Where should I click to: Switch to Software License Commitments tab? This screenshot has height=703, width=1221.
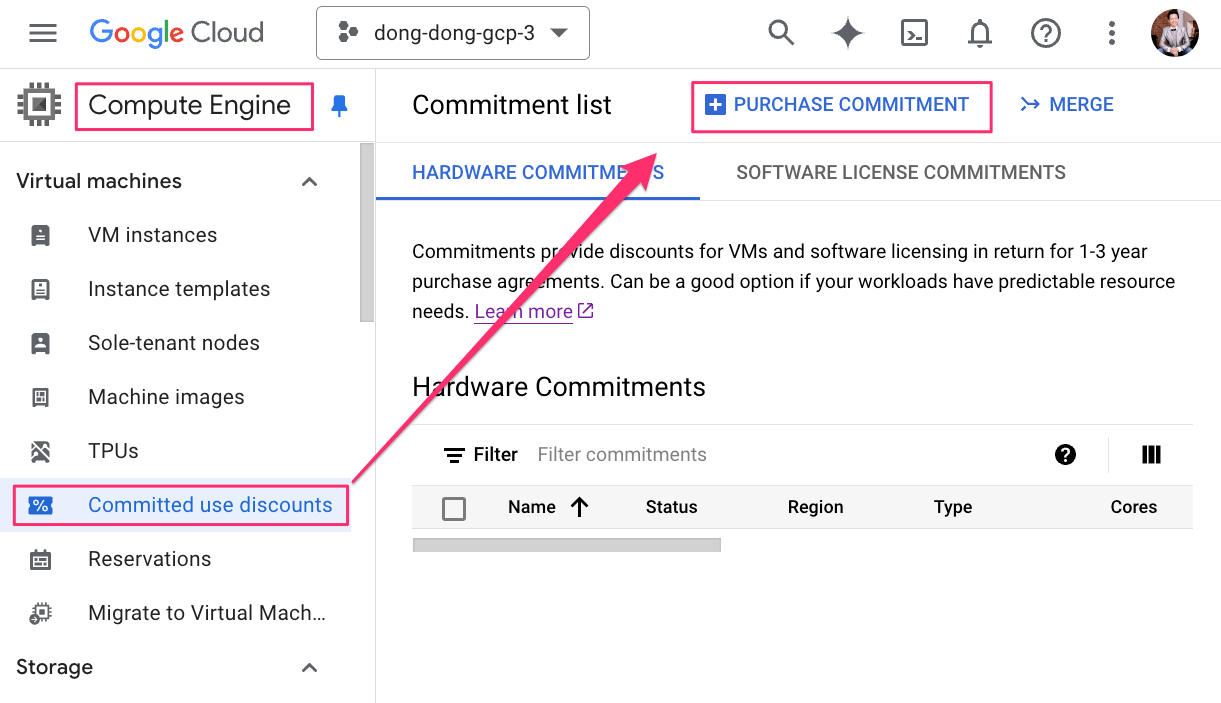click(x=900, y=172)
